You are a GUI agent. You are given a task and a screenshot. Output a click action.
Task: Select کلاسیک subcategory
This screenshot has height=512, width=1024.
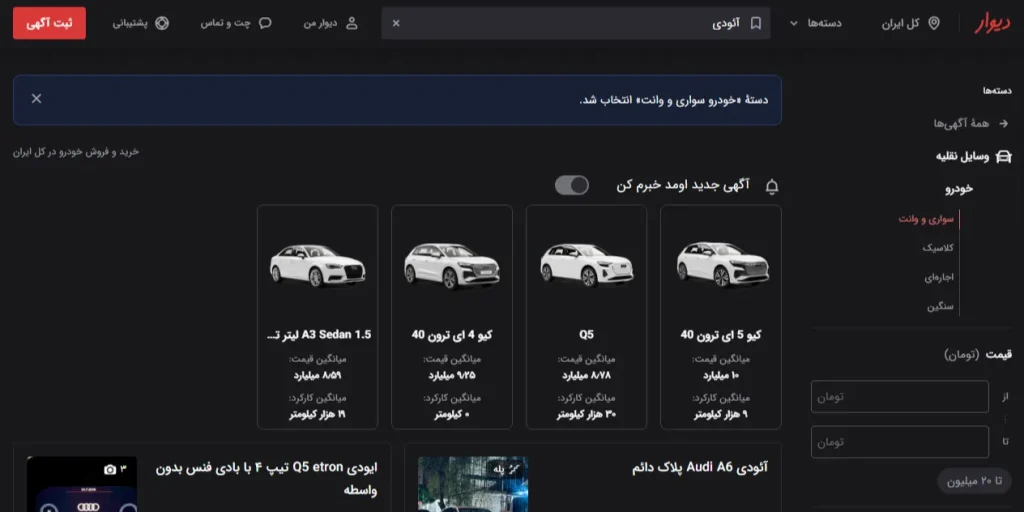coord(938,248)
